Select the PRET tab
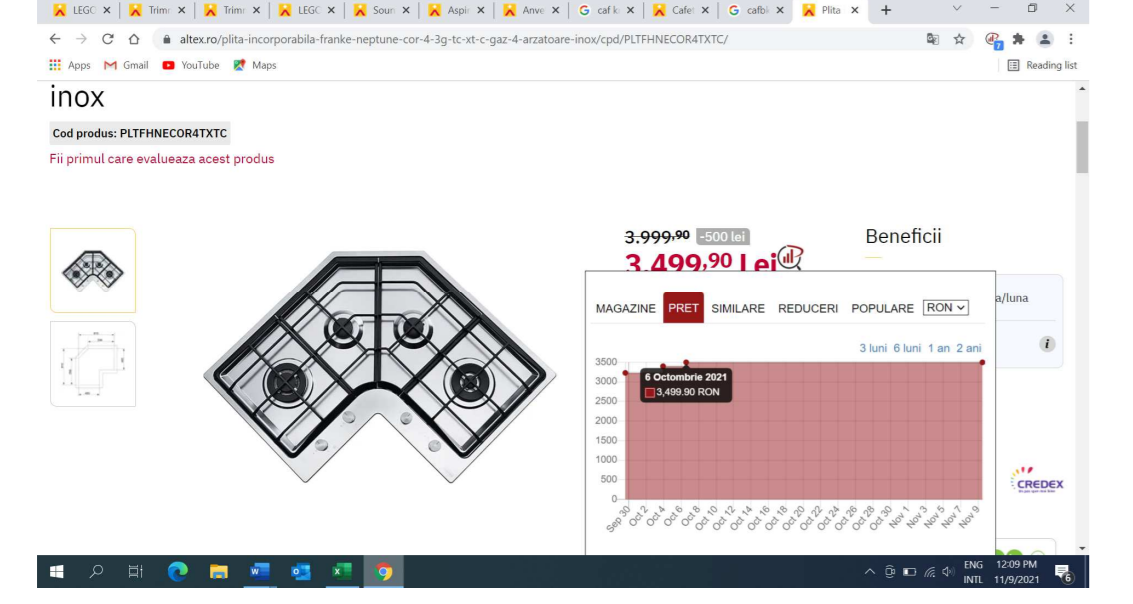This screenshot has width=1133, height=604. click(x=683, y=309)
